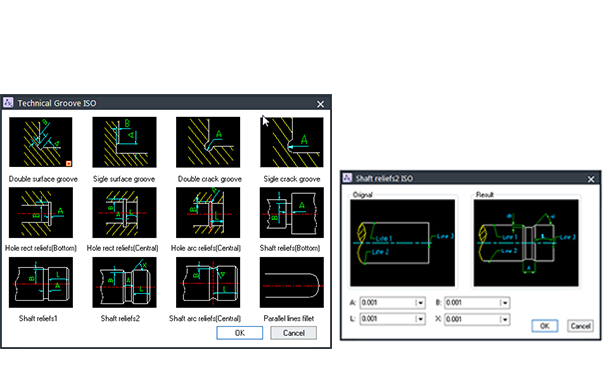Open the L value dropdown arrow
This screenshot has height=366, width=603.
click(x=420, y=319)
